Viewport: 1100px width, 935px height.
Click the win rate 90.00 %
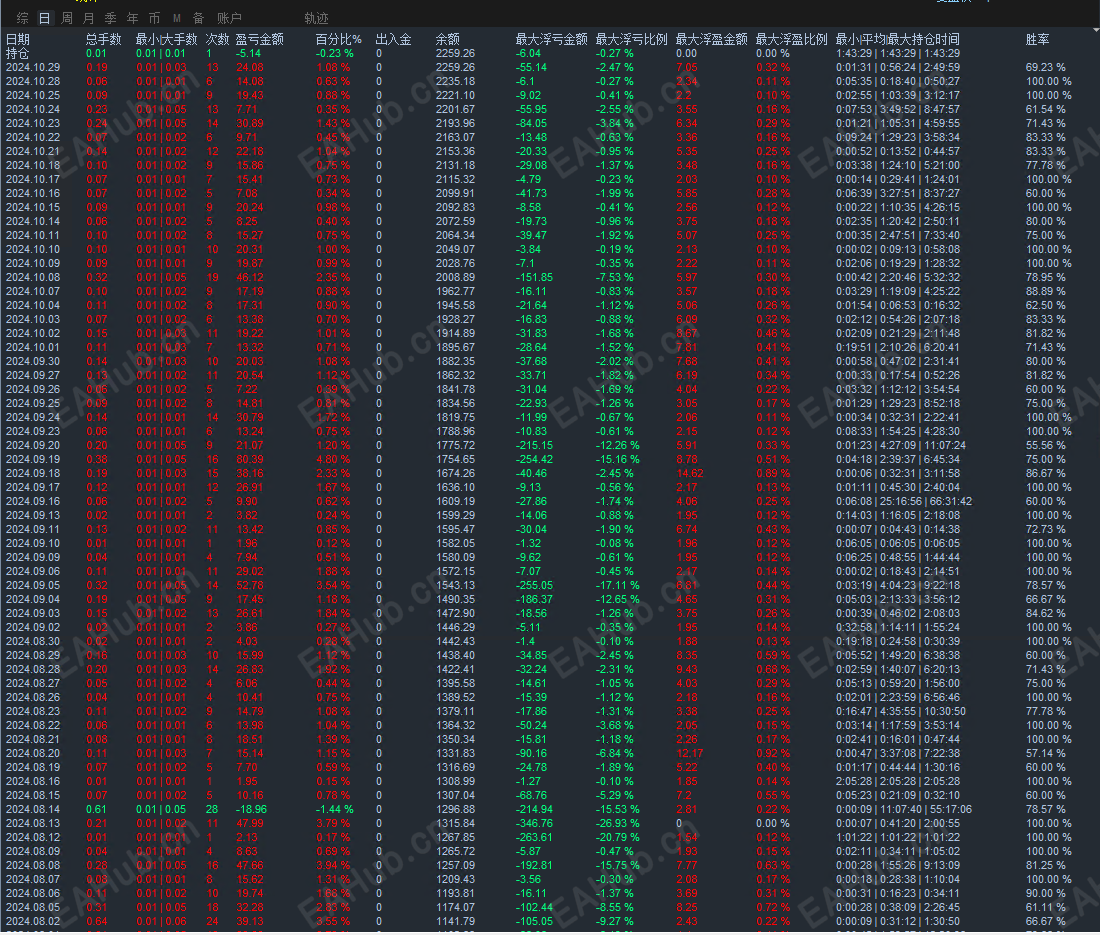1045,894
